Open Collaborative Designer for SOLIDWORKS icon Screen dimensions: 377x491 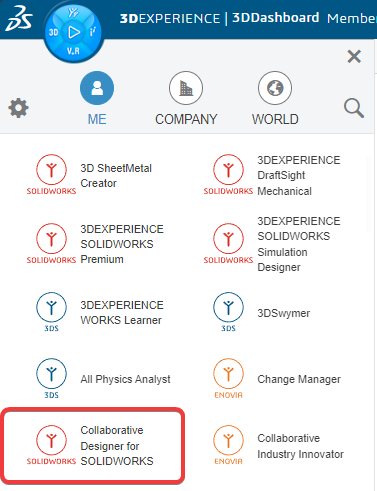(x=51, y=445)
